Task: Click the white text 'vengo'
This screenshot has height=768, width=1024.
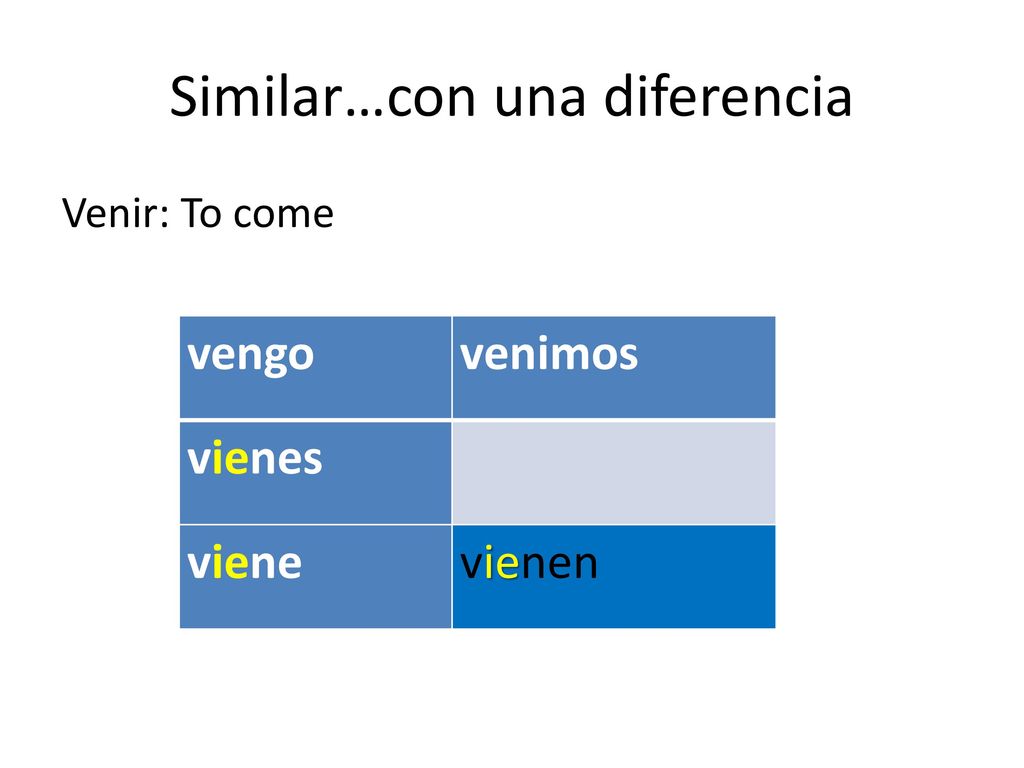Action: click(251, 357)
